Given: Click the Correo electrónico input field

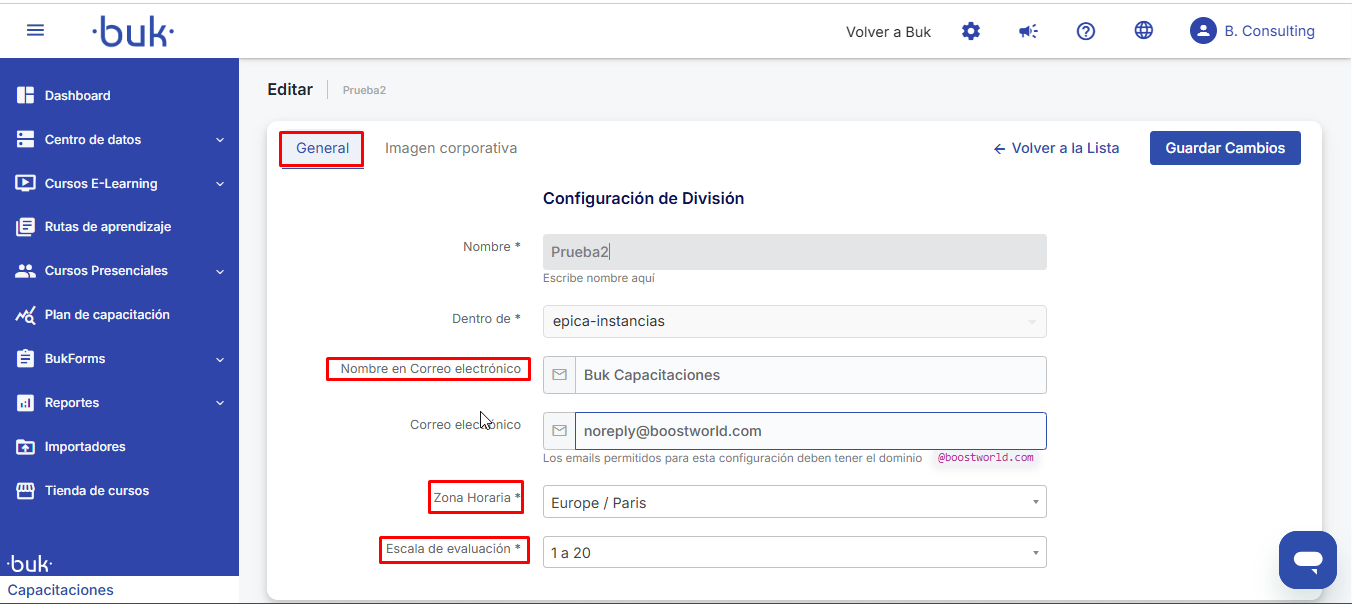Looking at the screenshot, I should 808,431.
